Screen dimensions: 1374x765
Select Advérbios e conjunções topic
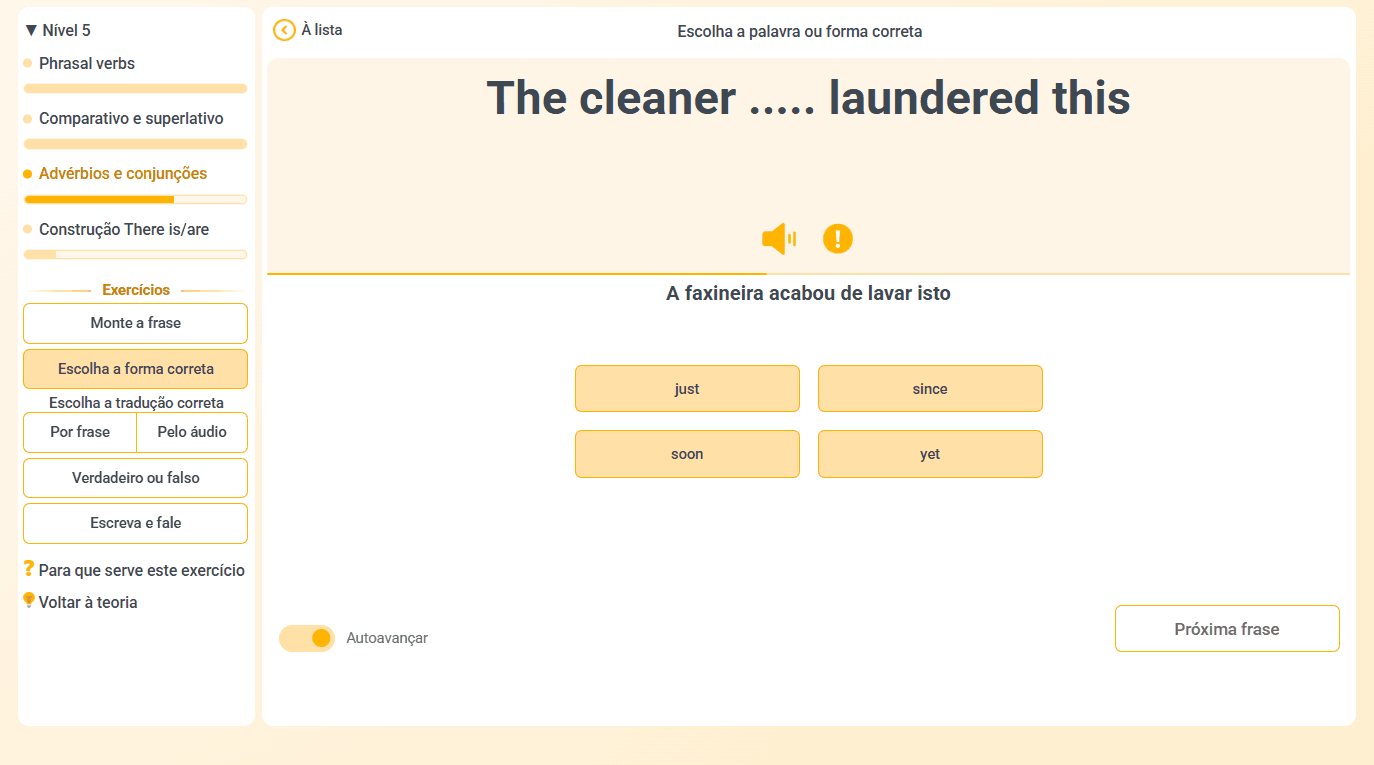[123, 173]
